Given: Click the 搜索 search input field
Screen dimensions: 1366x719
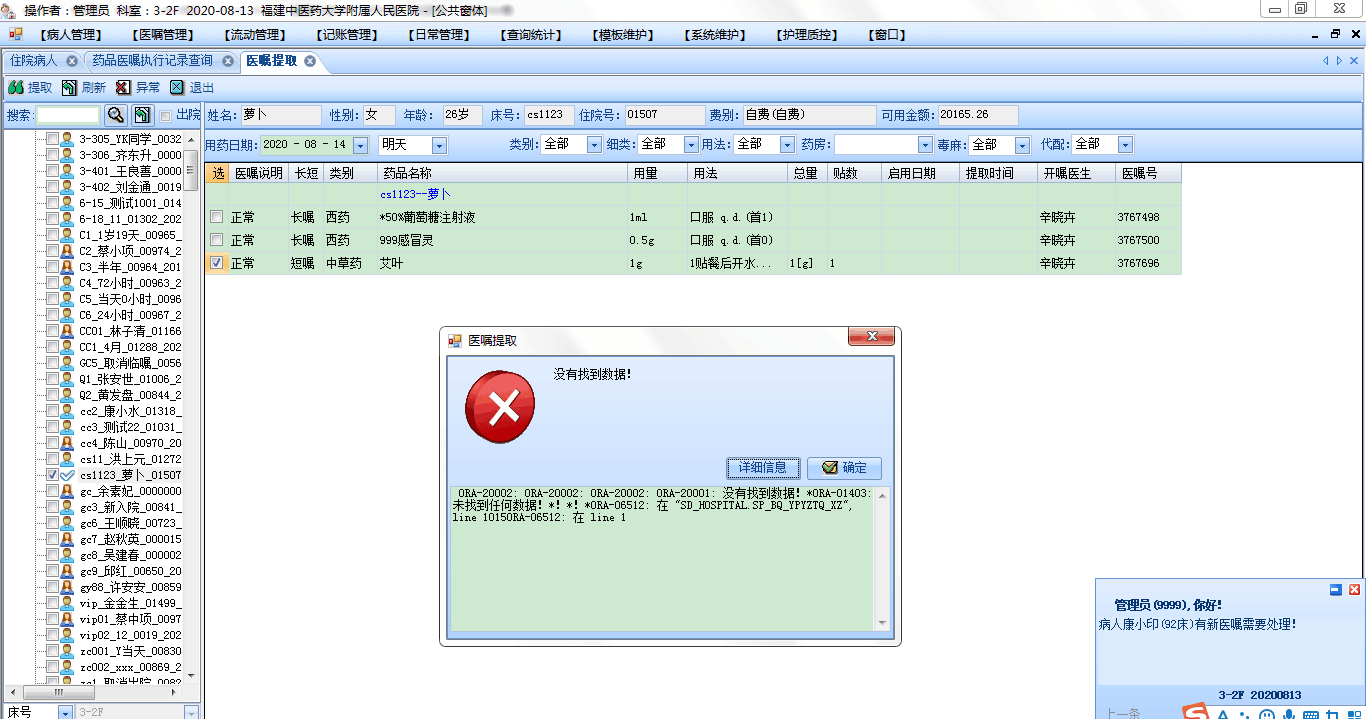Looking at the screenshot, I should click(x=68, y=115).
